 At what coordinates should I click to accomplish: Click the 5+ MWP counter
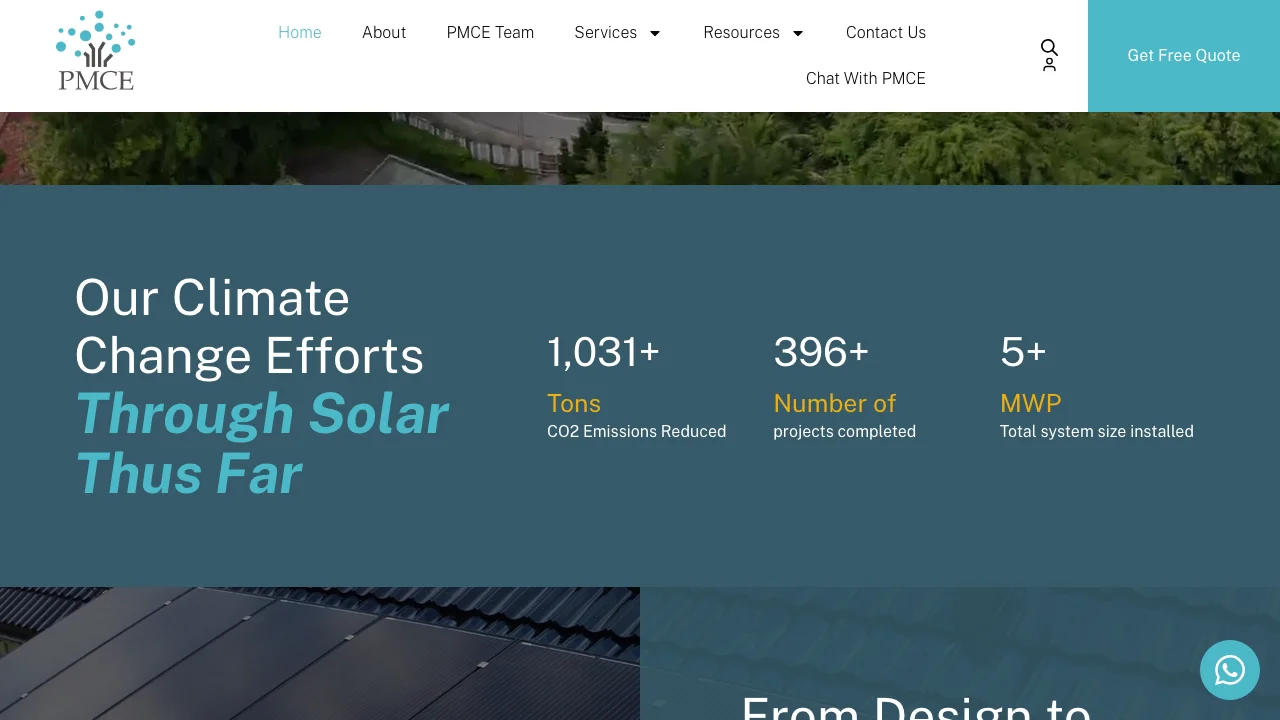coord(1023,352)
